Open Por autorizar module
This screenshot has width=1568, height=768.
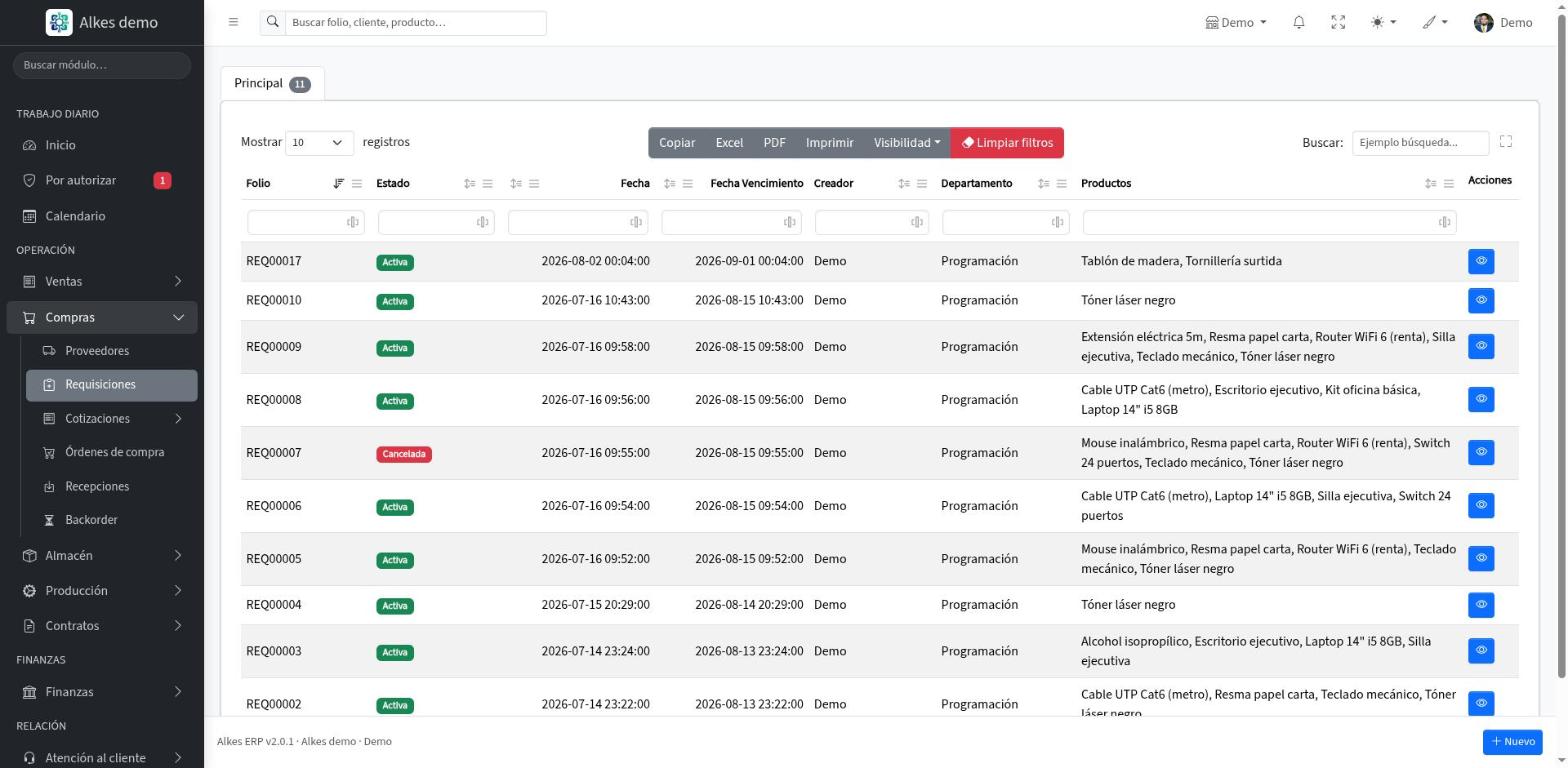[102, 180]
